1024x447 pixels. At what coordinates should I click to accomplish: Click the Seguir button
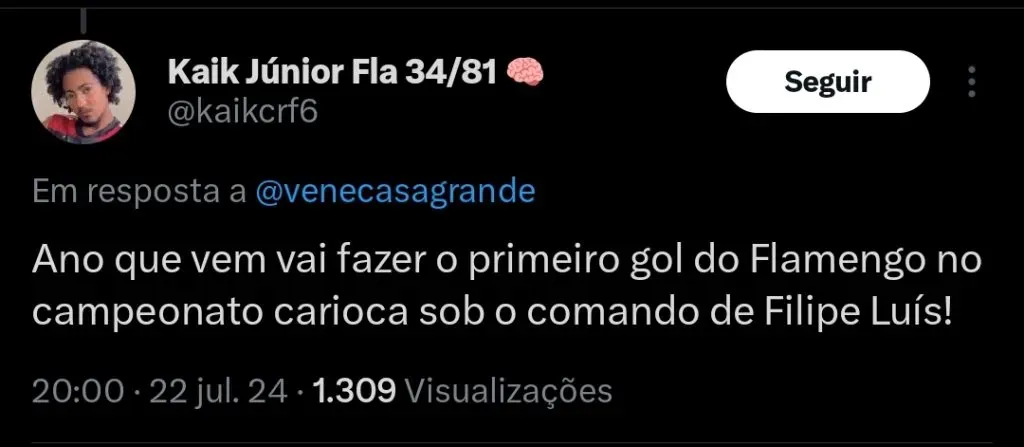(x=827, y=82)
